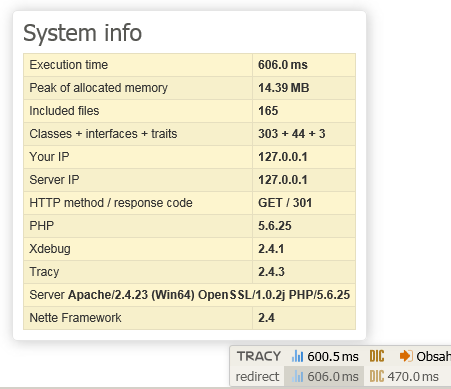
Task: Select the Server Apache/2.4.23 row
Action: [189, 295]
